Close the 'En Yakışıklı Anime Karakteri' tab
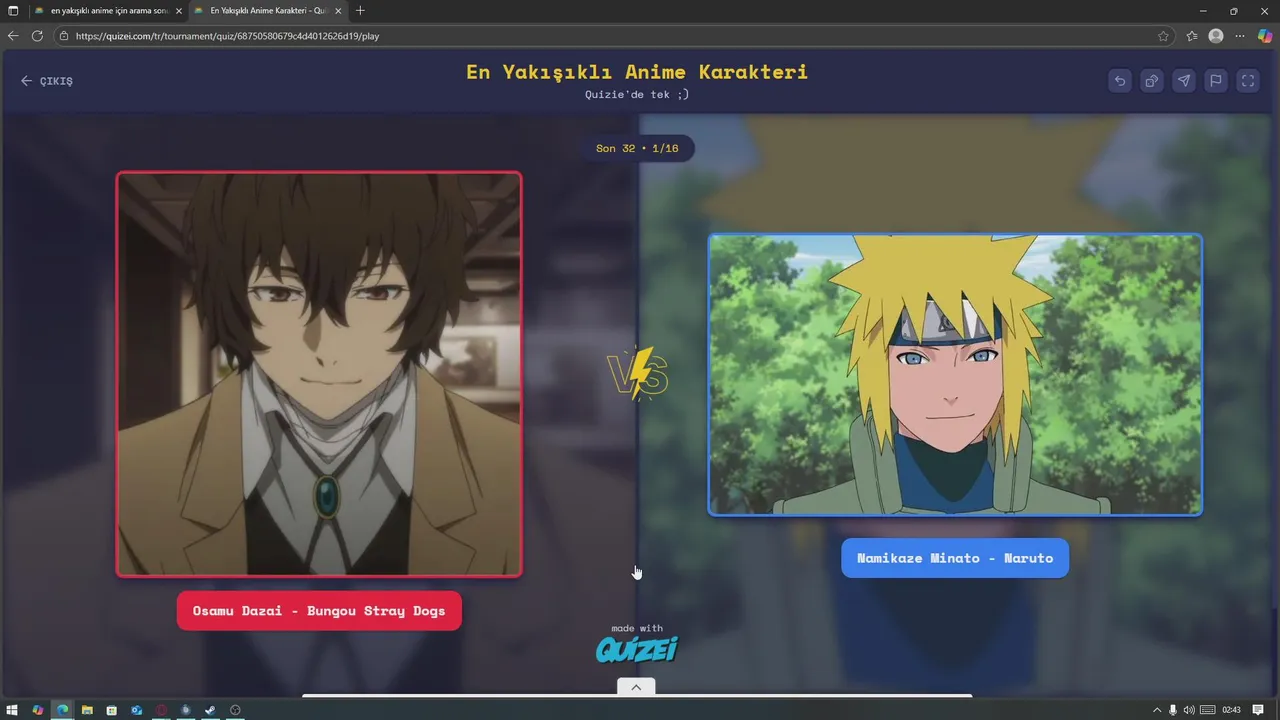 pyautogui.click(x=339, y=11)
